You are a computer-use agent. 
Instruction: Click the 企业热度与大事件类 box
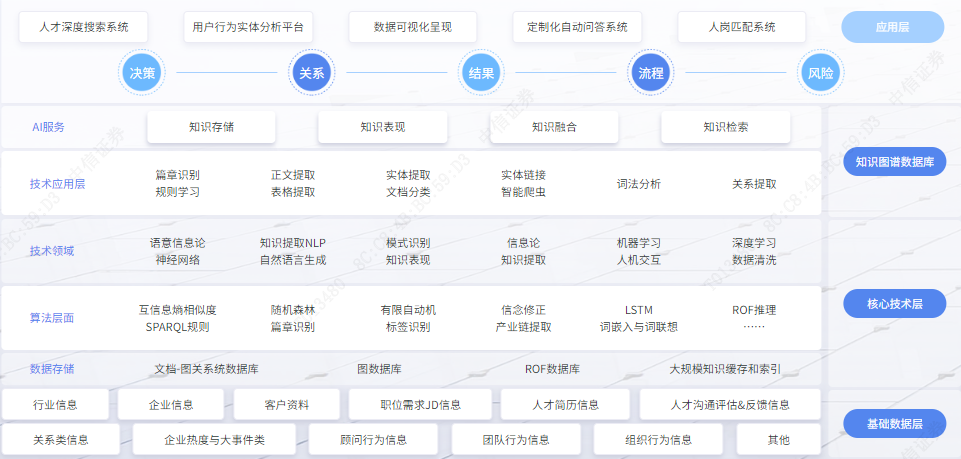click(x=214, y=439)
